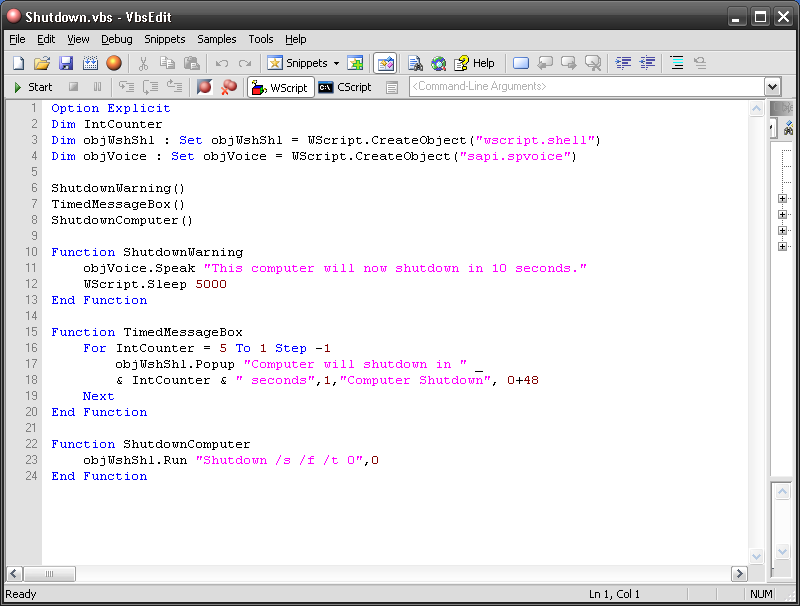Open the Snippets dropdown arrow
800x606 pixels.
(336, 63)
